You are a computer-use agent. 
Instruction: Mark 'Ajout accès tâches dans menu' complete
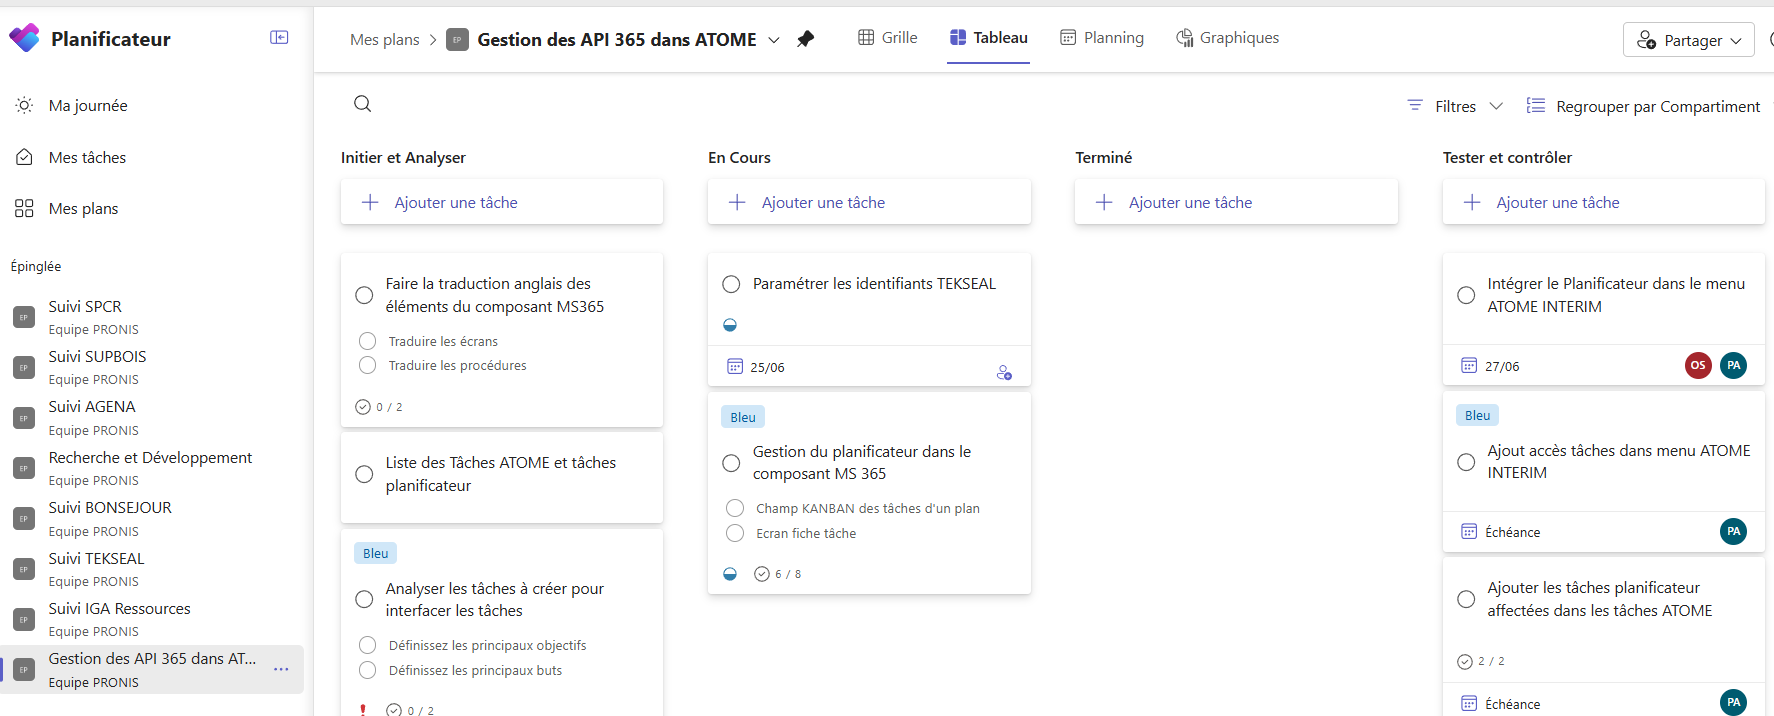click(1466, 462)
